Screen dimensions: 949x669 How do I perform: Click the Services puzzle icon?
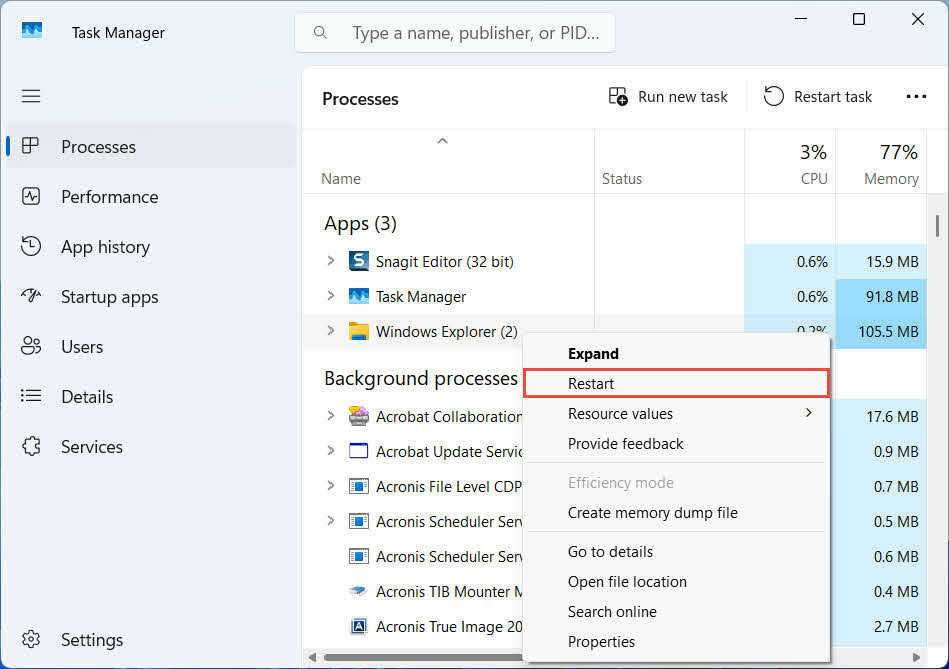point(31,446)
